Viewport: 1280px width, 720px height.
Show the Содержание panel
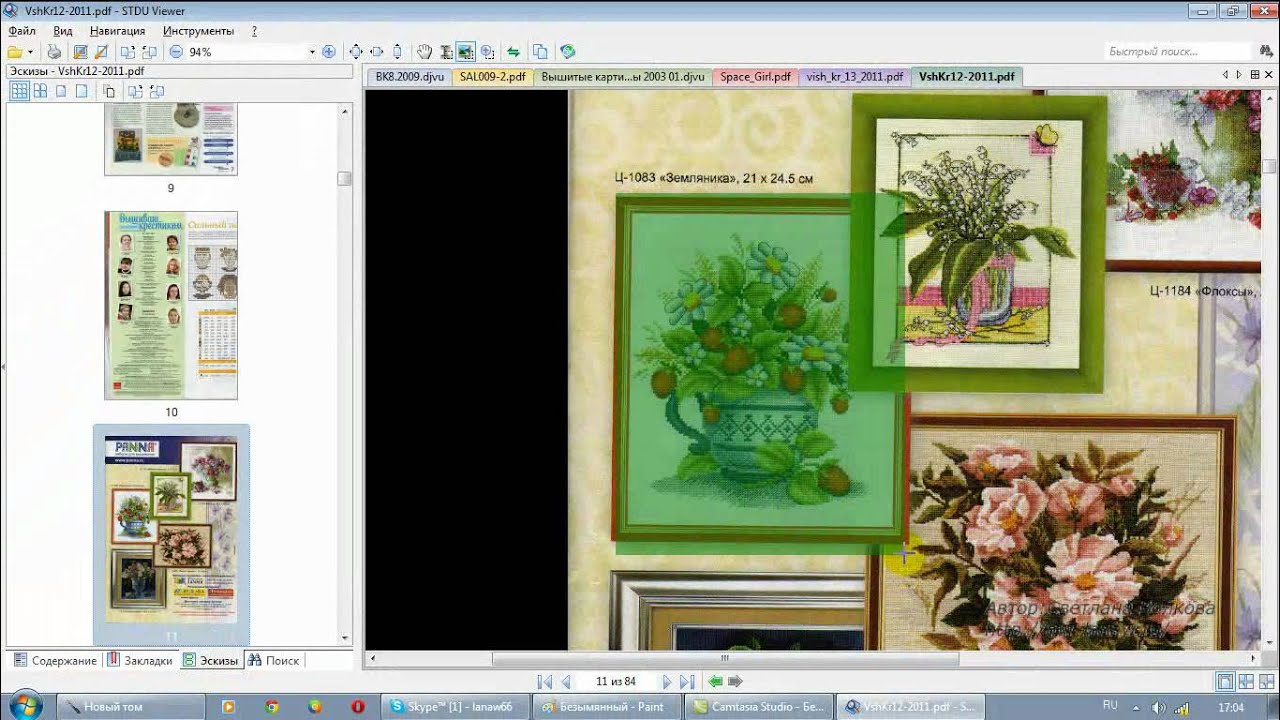click(x=54, y=660)
